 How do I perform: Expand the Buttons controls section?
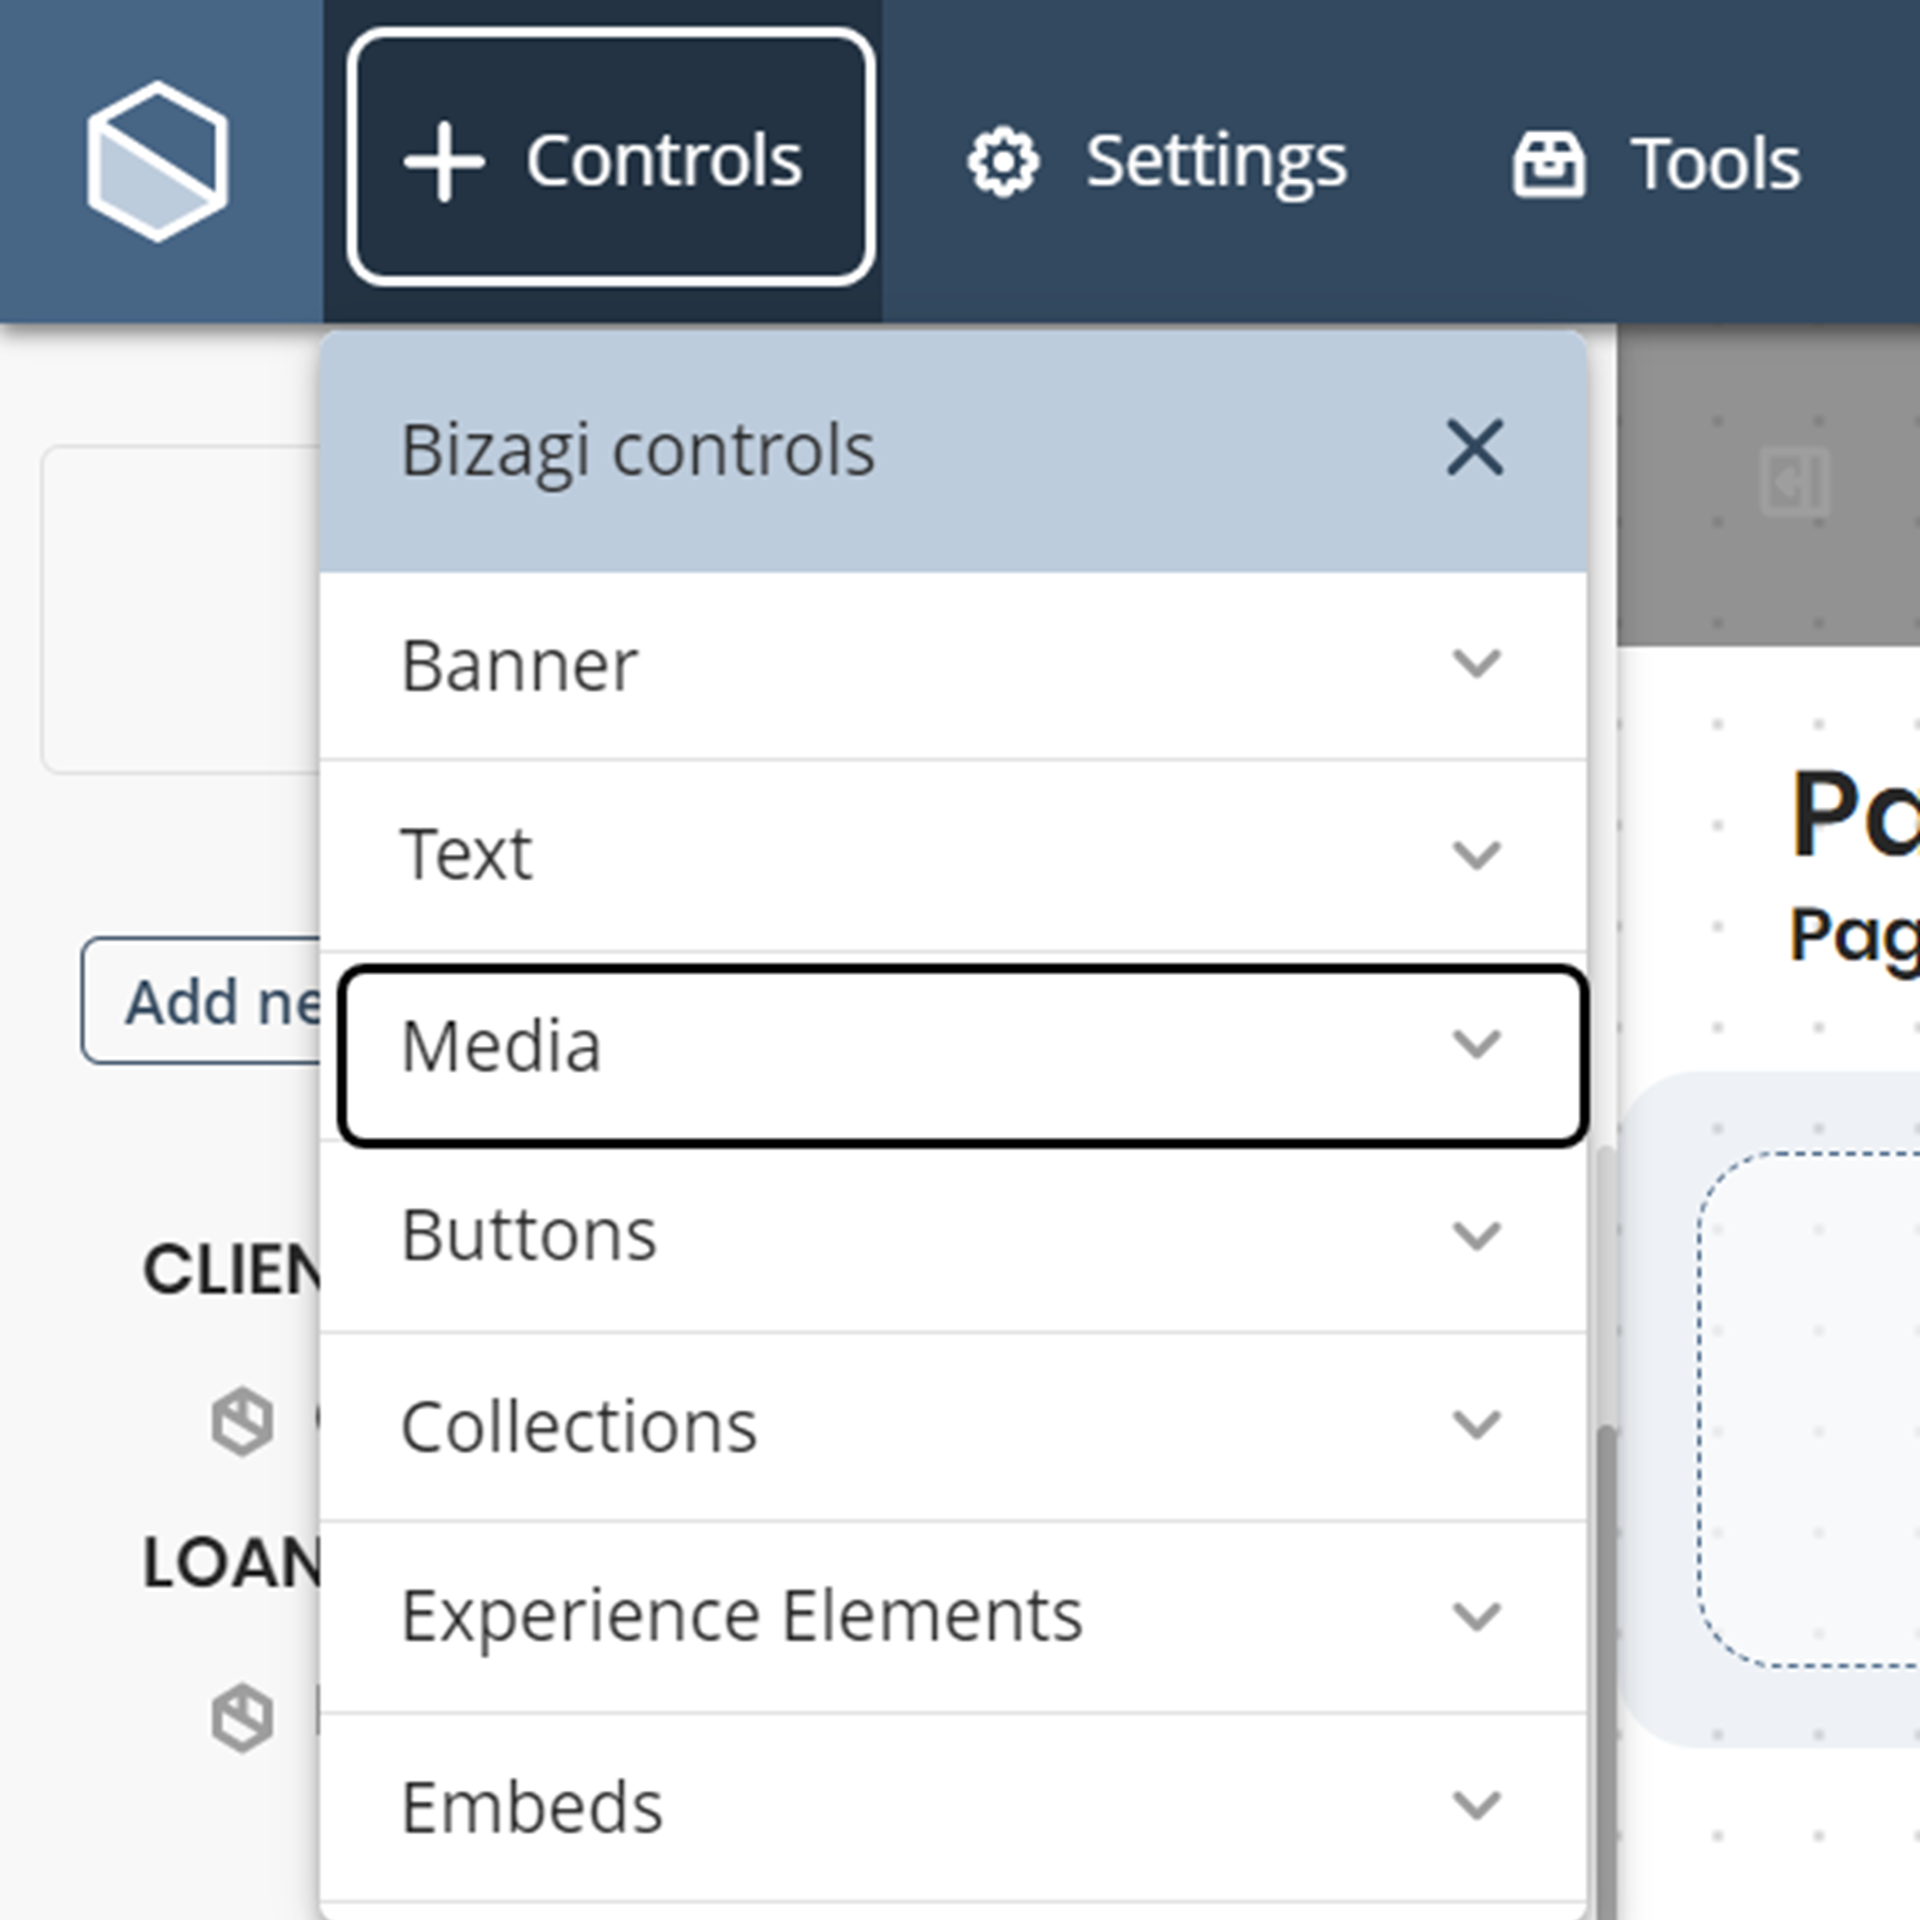(953, 1237)
